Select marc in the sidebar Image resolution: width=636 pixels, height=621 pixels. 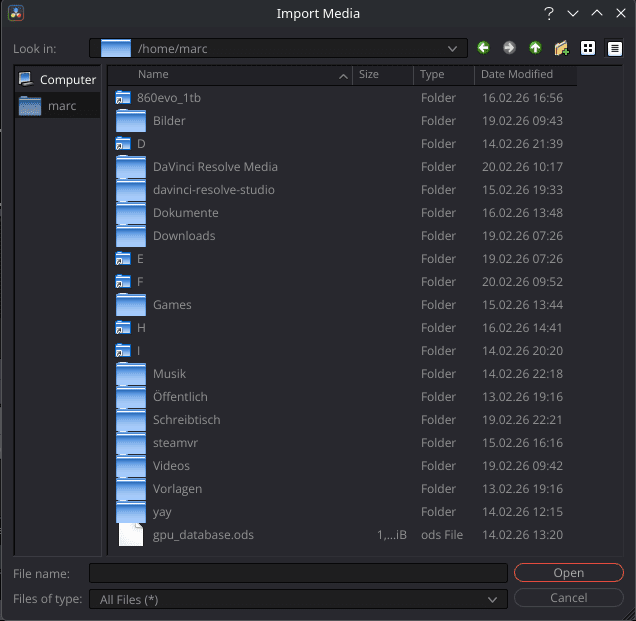tap(58, 106)
